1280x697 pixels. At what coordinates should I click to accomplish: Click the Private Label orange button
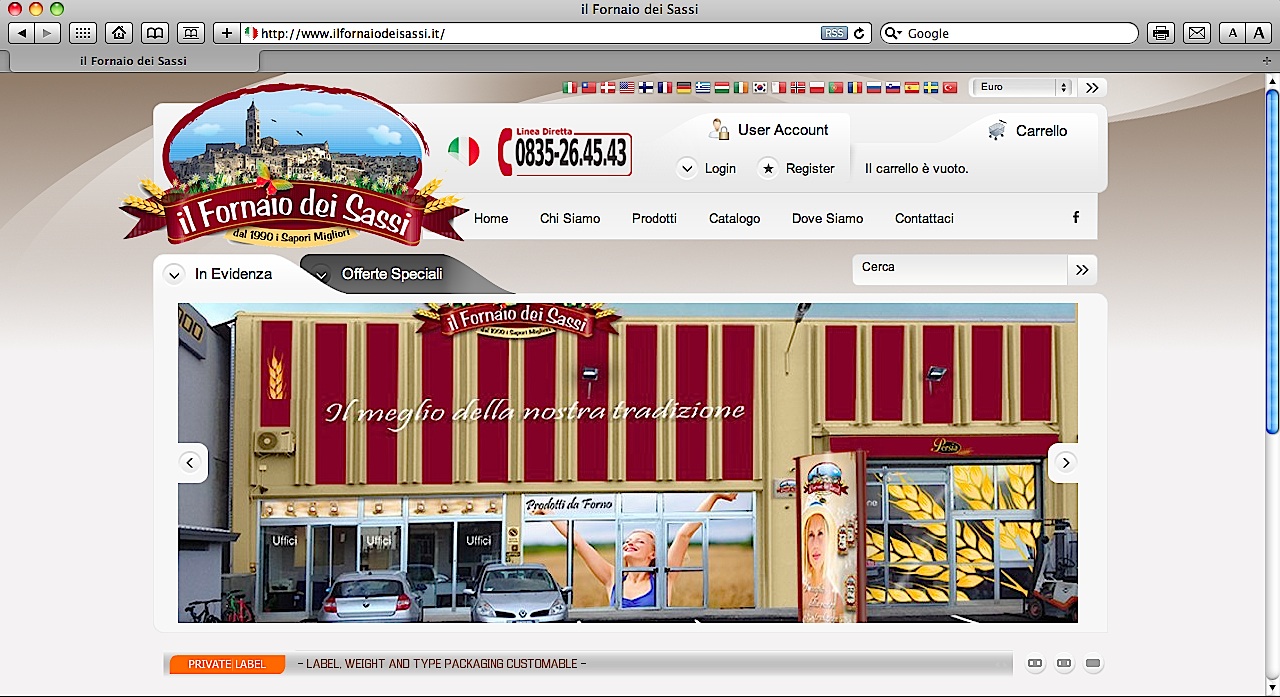tap(227, 664)
